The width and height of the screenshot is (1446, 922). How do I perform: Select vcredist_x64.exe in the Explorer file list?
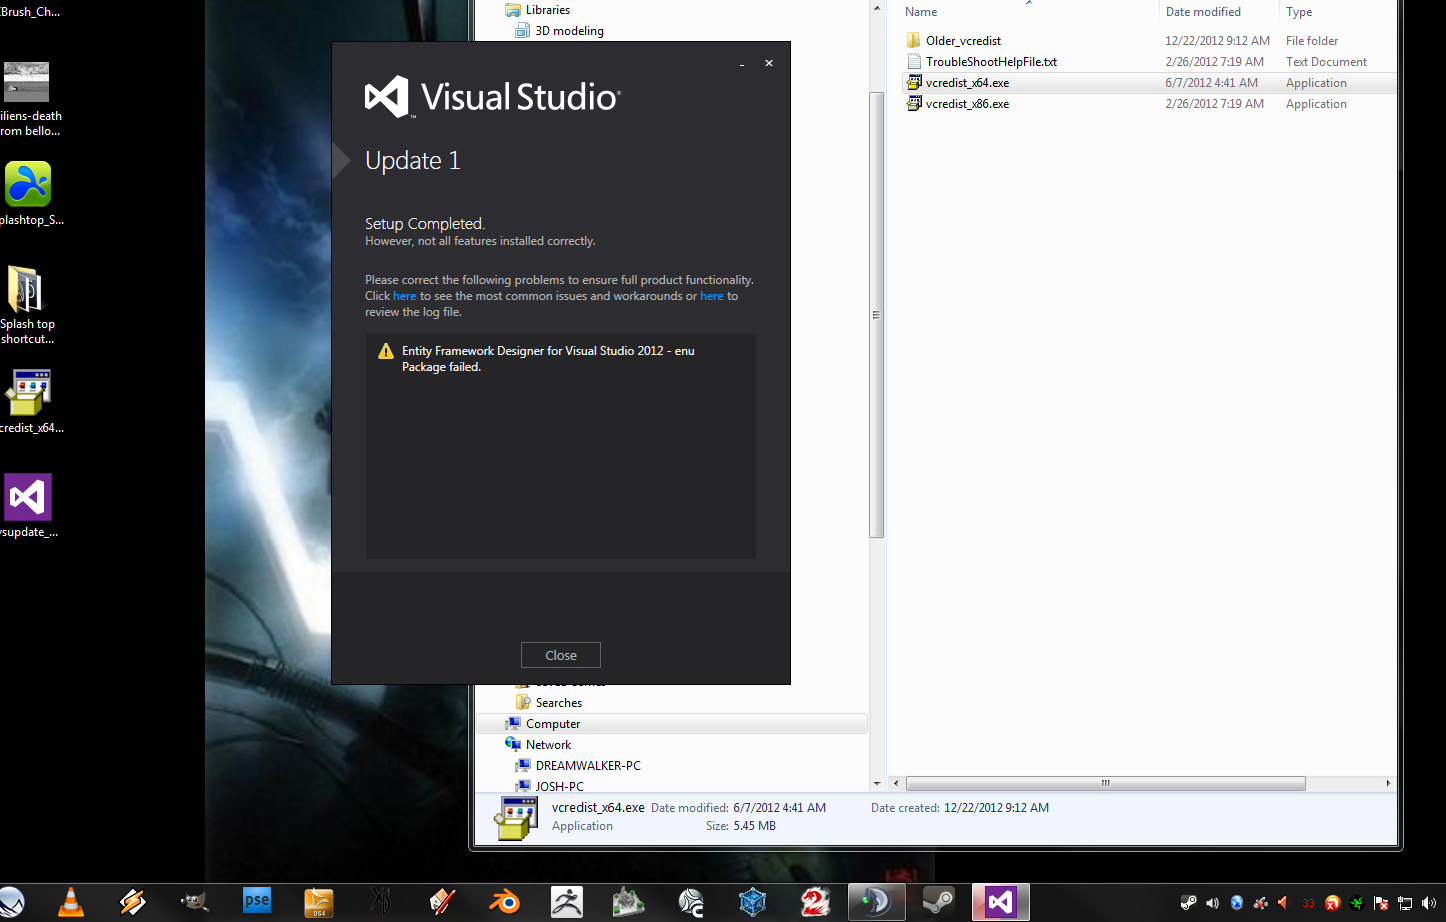(967, 83)
